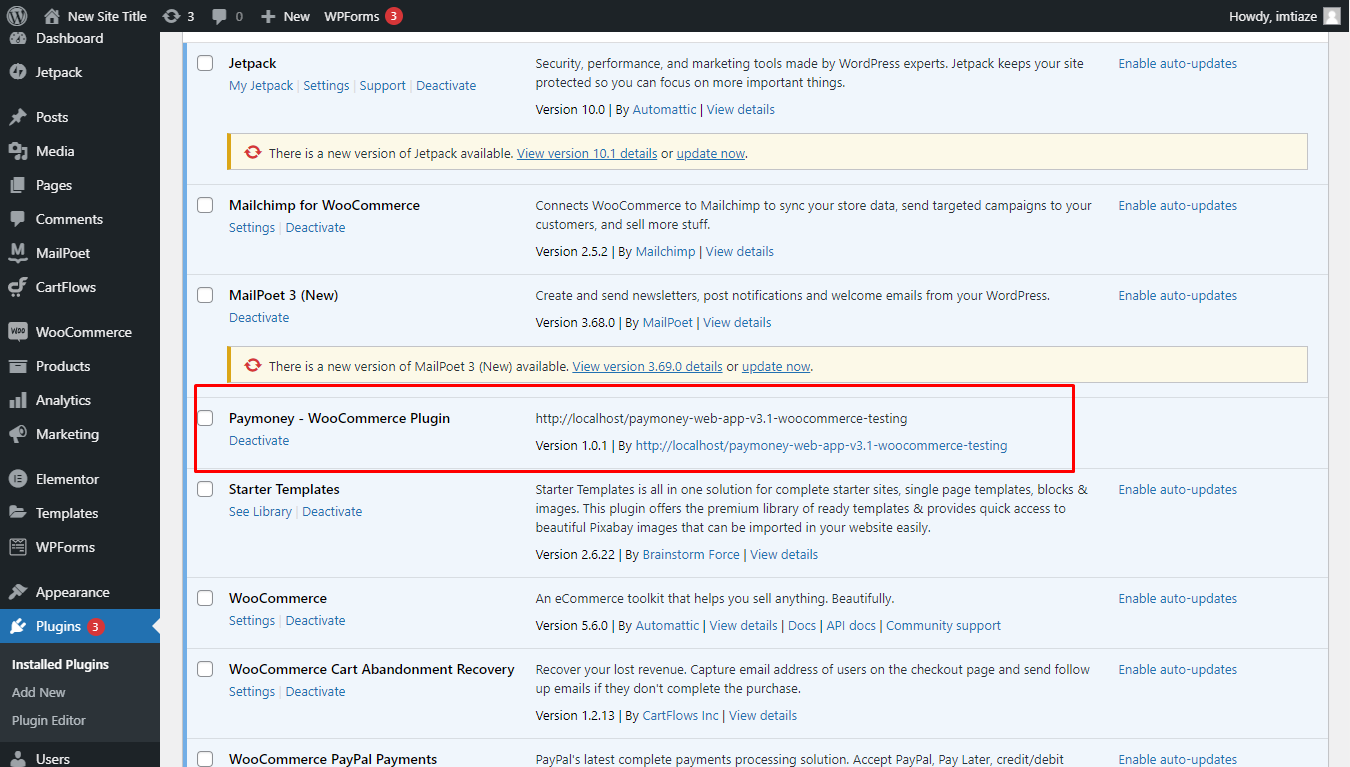Open Plugin Editor submenu item
Viewport: 1350px width, 767px height.
(49, 720)
